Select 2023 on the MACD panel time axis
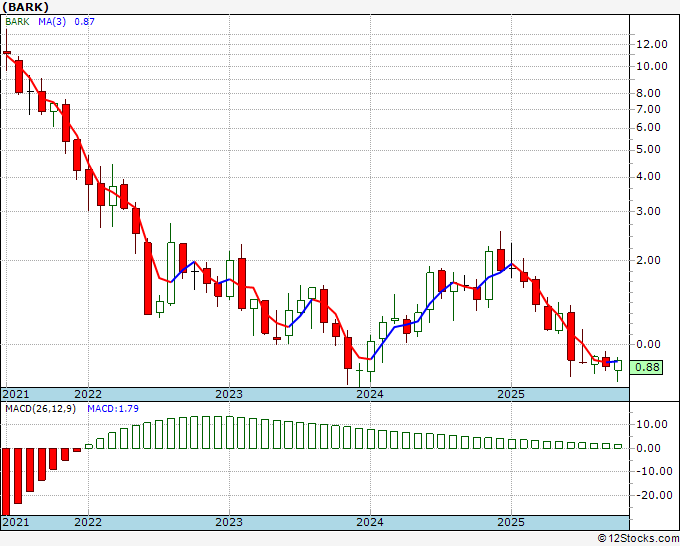This screenshot has height=546, width=680. 229,522
